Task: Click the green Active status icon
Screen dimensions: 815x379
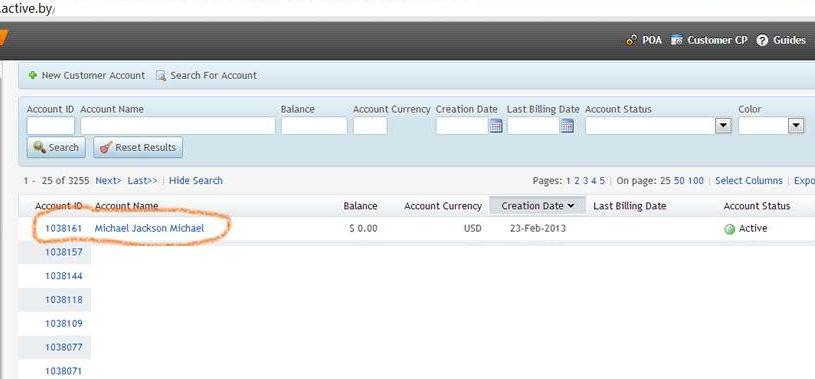Action: click(730, 229)
